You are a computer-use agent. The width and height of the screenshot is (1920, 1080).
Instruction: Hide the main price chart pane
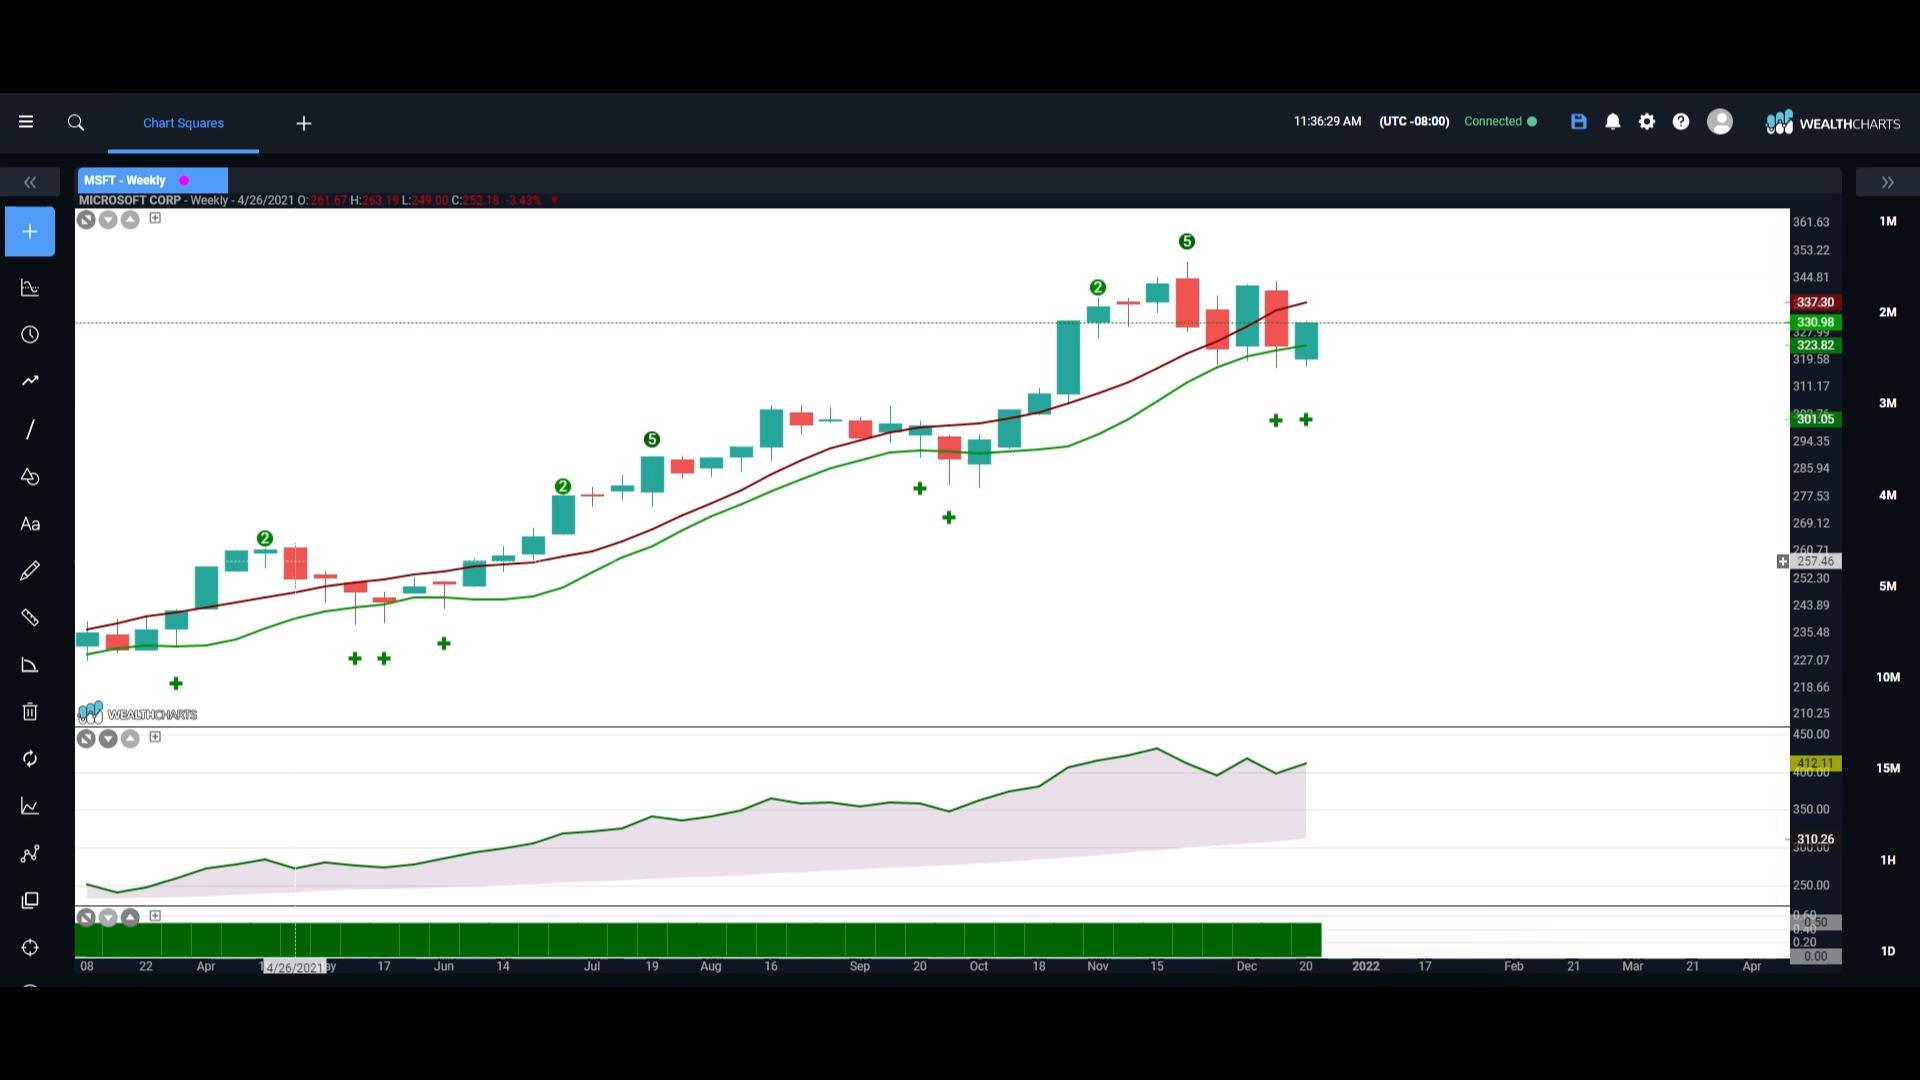tap(86, 220)
